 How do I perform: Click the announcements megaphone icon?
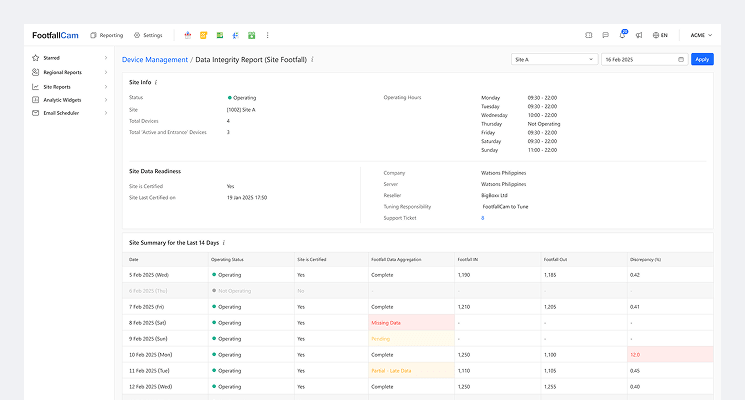[x=638, y=35]
